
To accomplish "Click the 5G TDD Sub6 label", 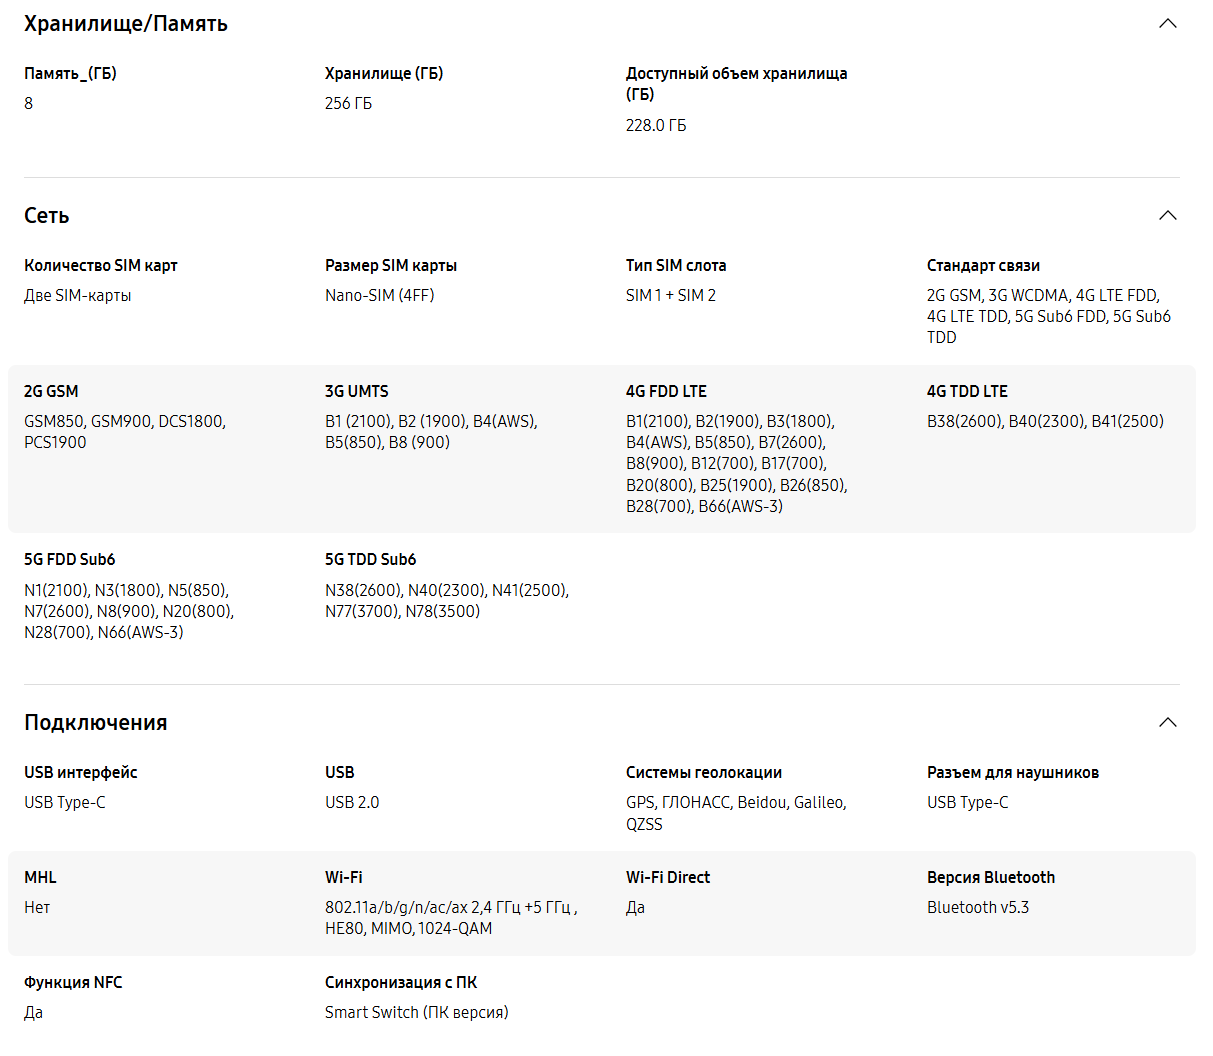I will (x=370, y=559).
